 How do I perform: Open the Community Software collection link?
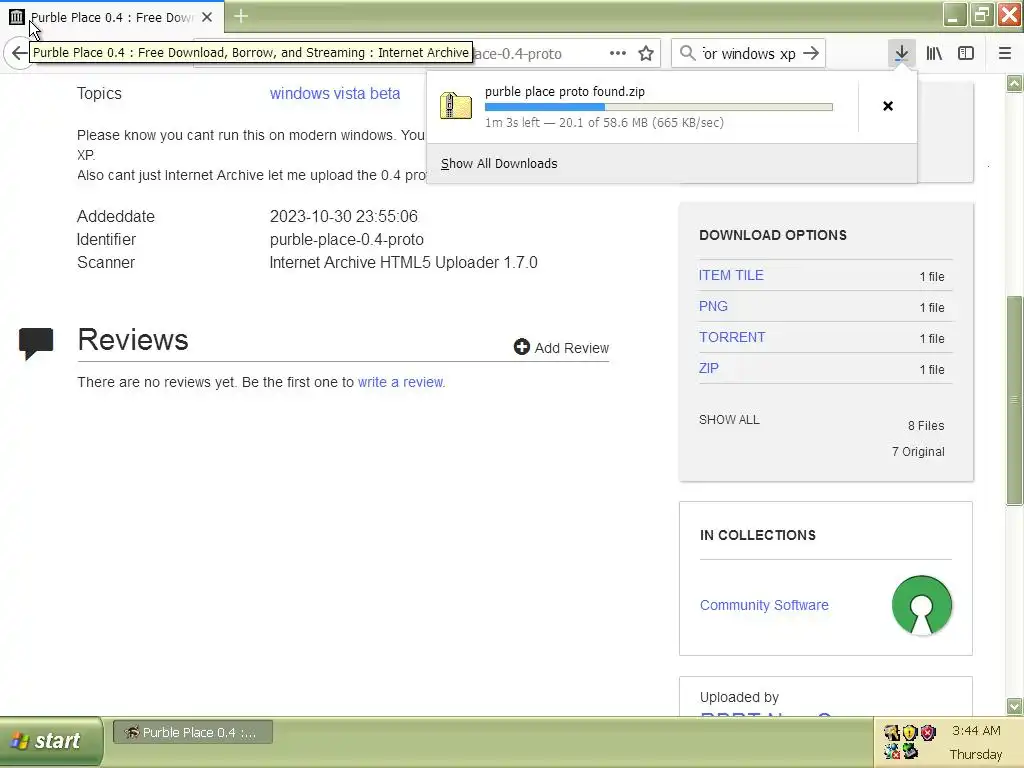[x=764, y=605]
